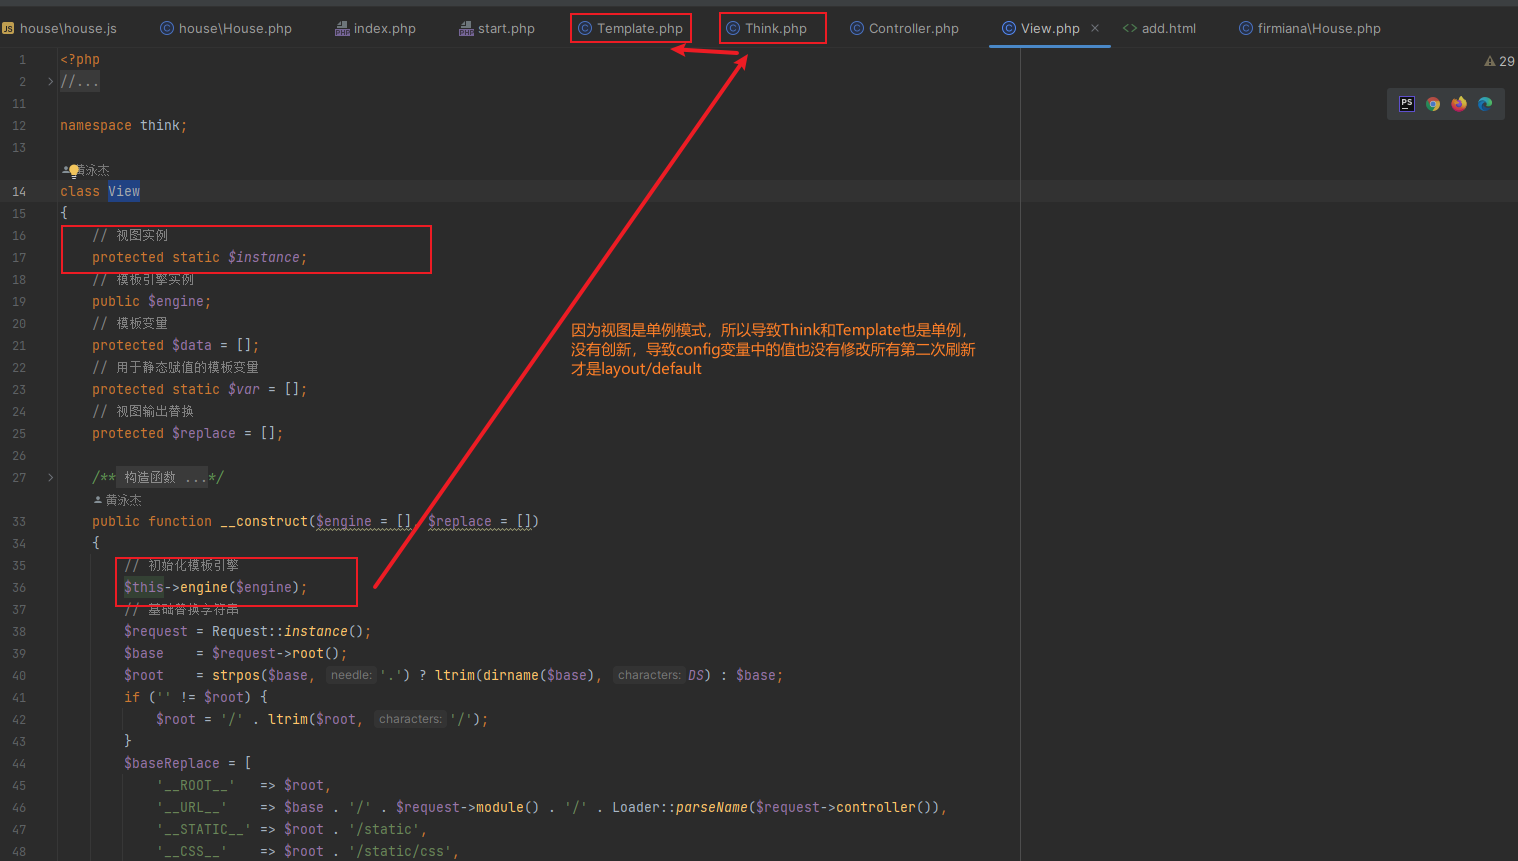The image size is (1518, 861).
Task: Close the View.php tab
Action: click(x=1095, y=28)
